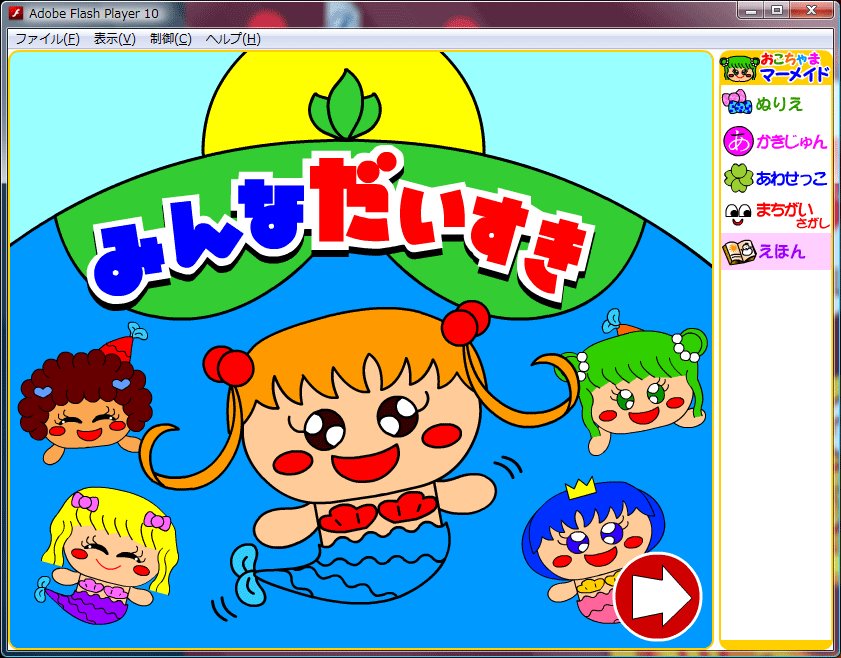The image size is (841, 658).
Task: Open the ファイル(F) menu
Action: [47, 39]
